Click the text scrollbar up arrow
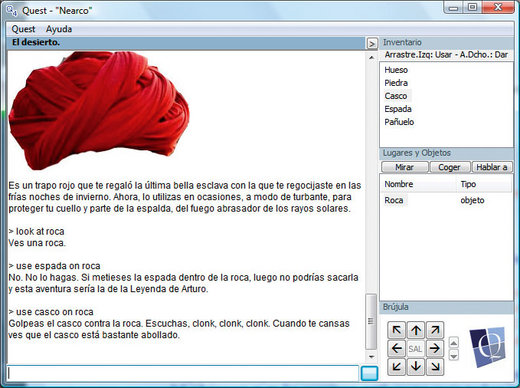 371,58
